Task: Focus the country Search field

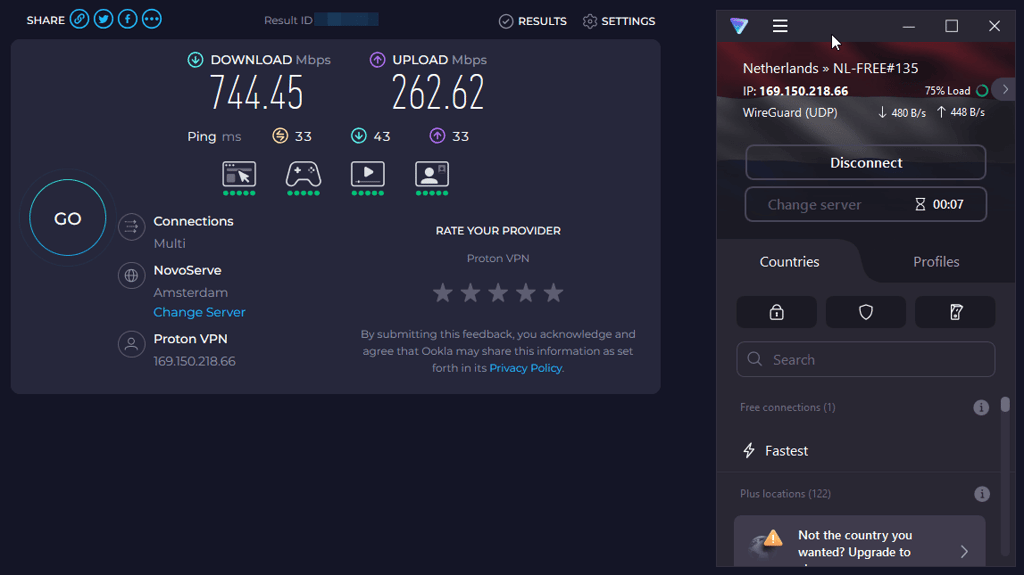Action: [866, 359]
